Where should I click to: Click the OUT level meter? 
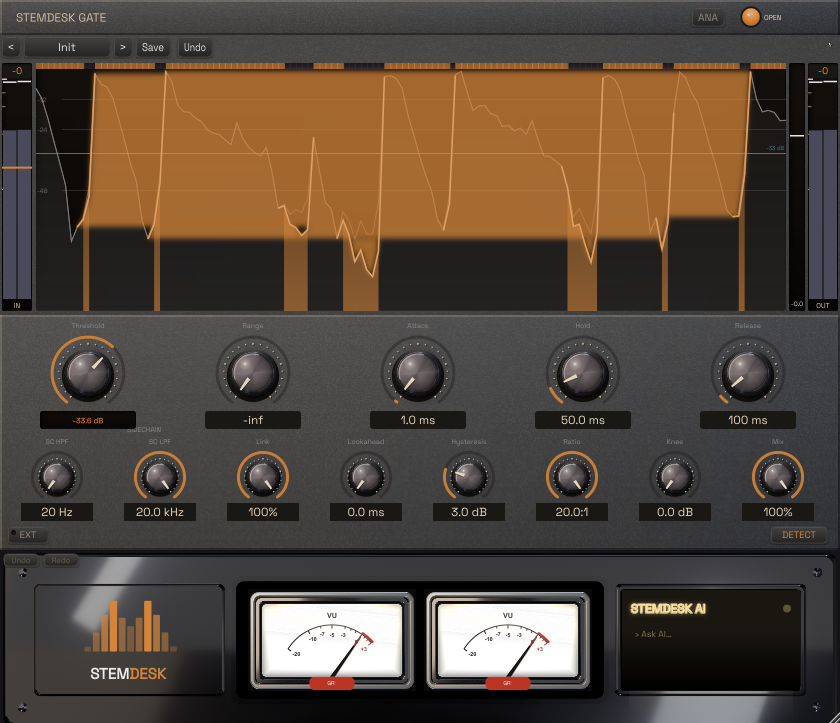pyautogui.click(x=822, y=187)
